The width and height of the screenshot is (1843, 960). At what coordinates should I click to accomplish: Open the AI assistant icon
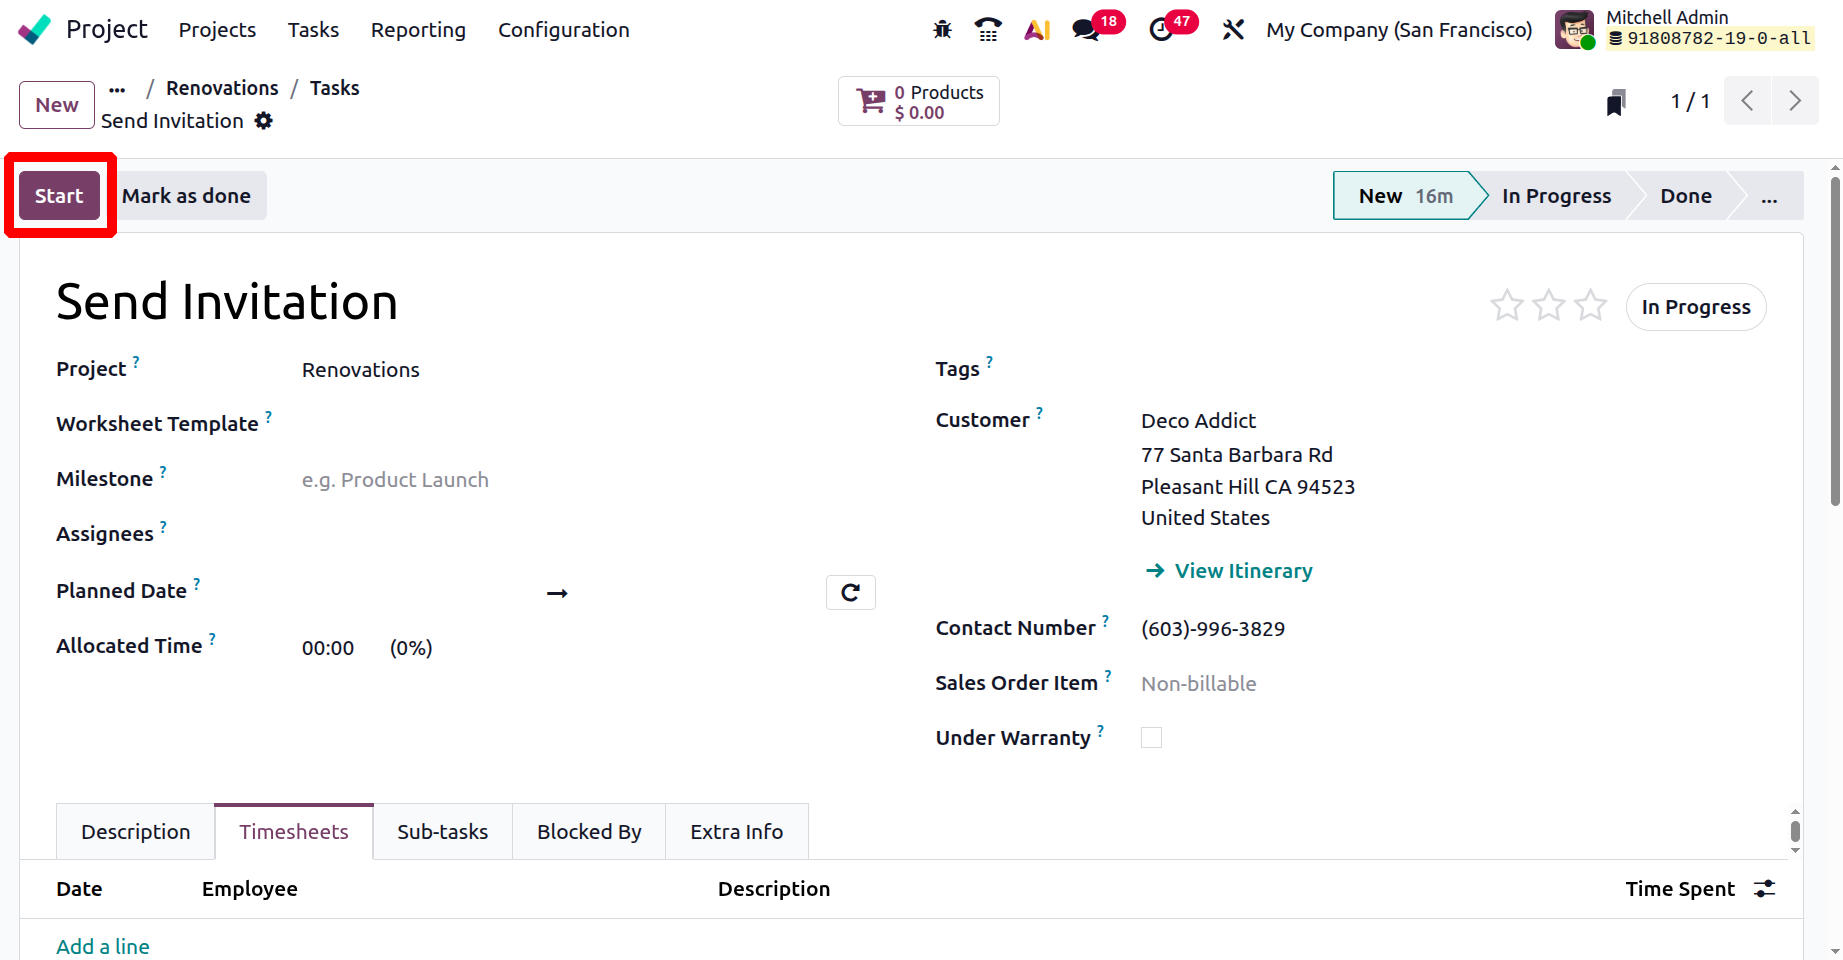[1037, 30]
